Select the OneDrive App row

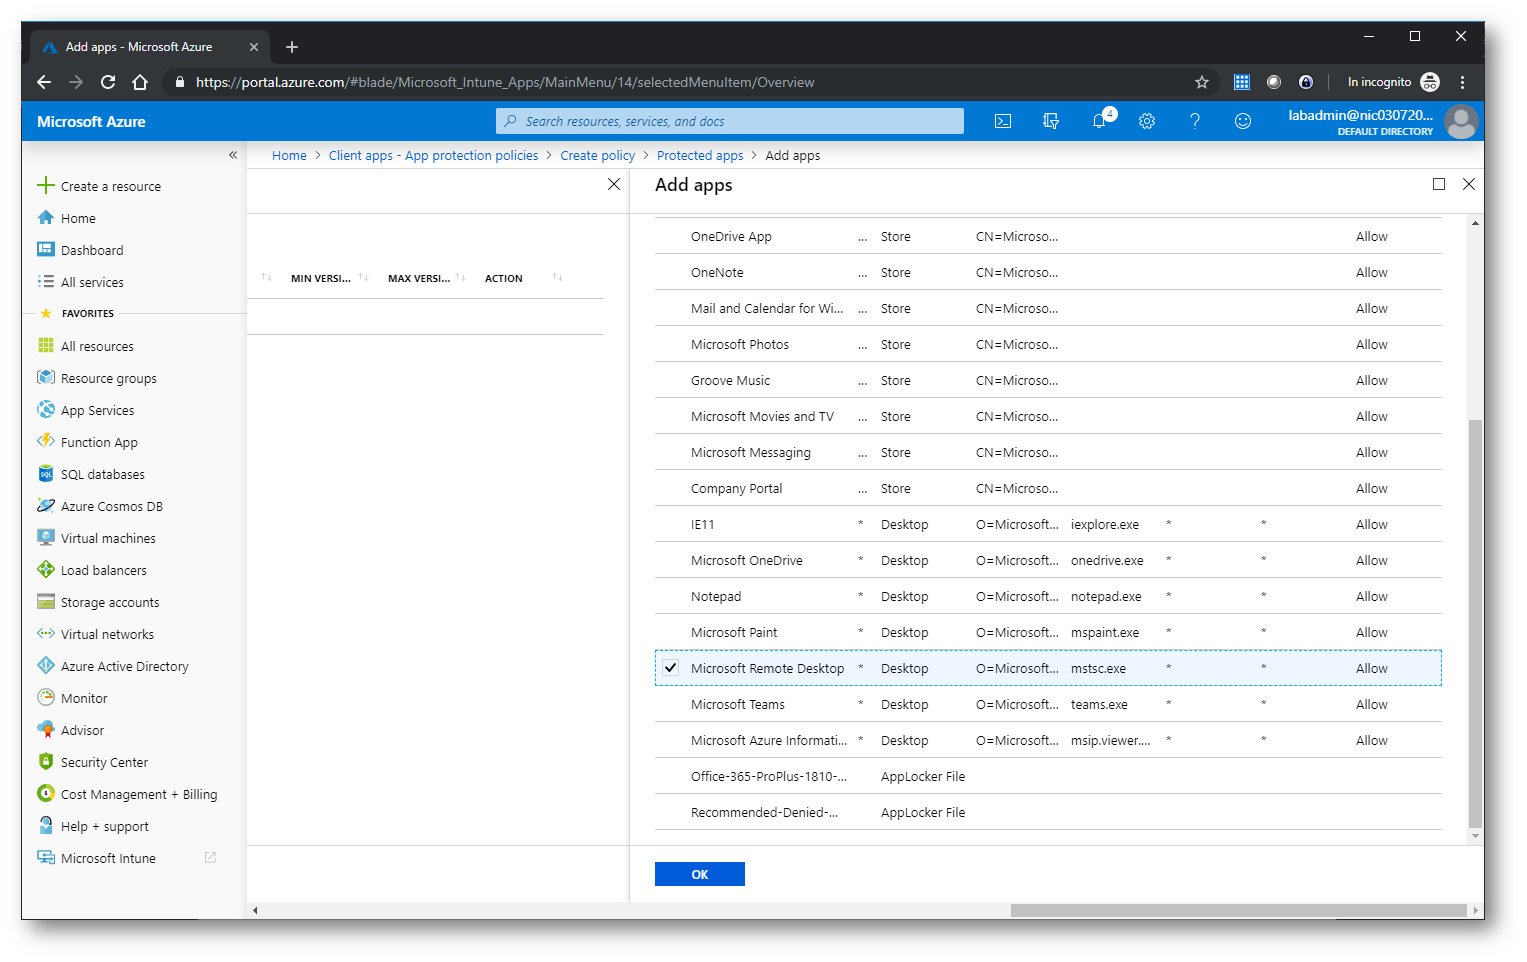(1048, 237)
